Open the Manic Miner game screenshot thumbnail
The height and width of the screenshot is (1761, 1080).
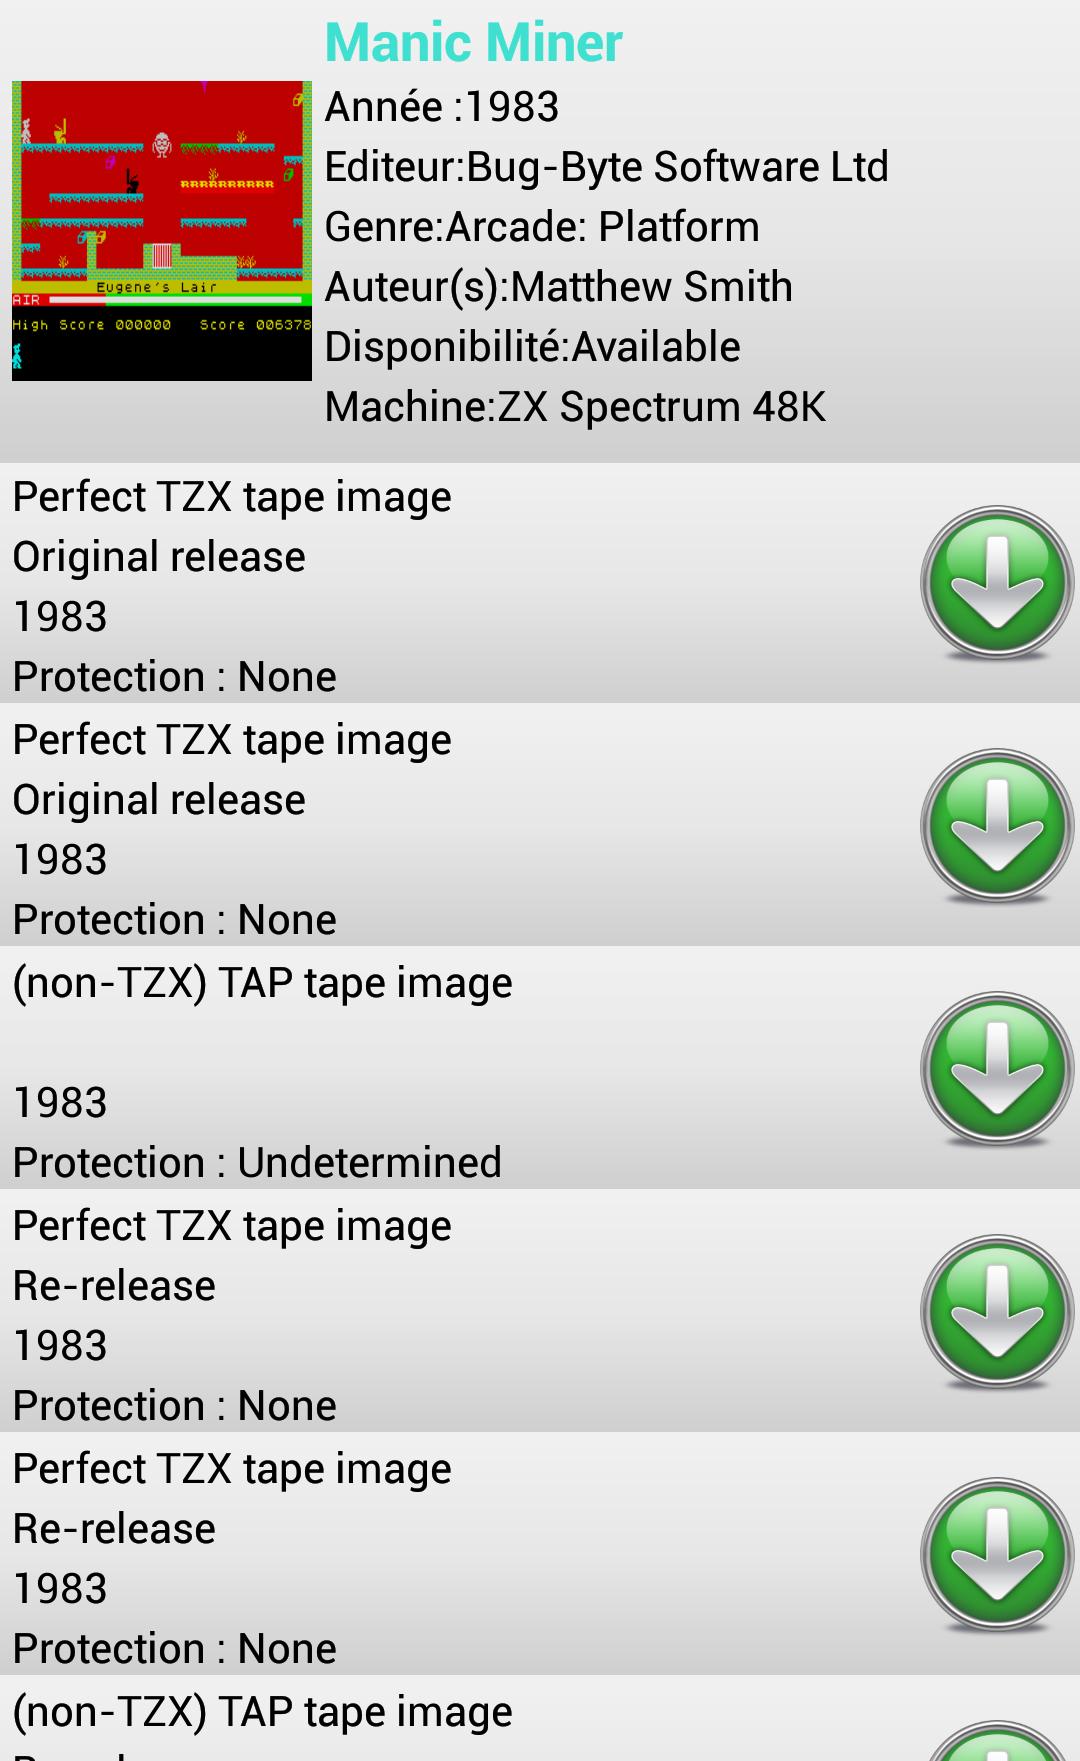pos(162,230)
